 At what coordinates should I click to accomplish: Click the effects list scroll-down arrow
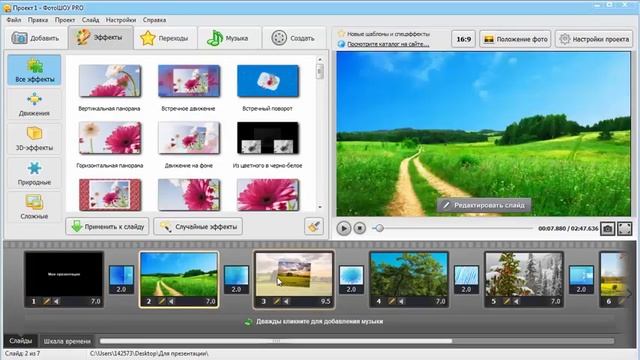pos(320,207)
